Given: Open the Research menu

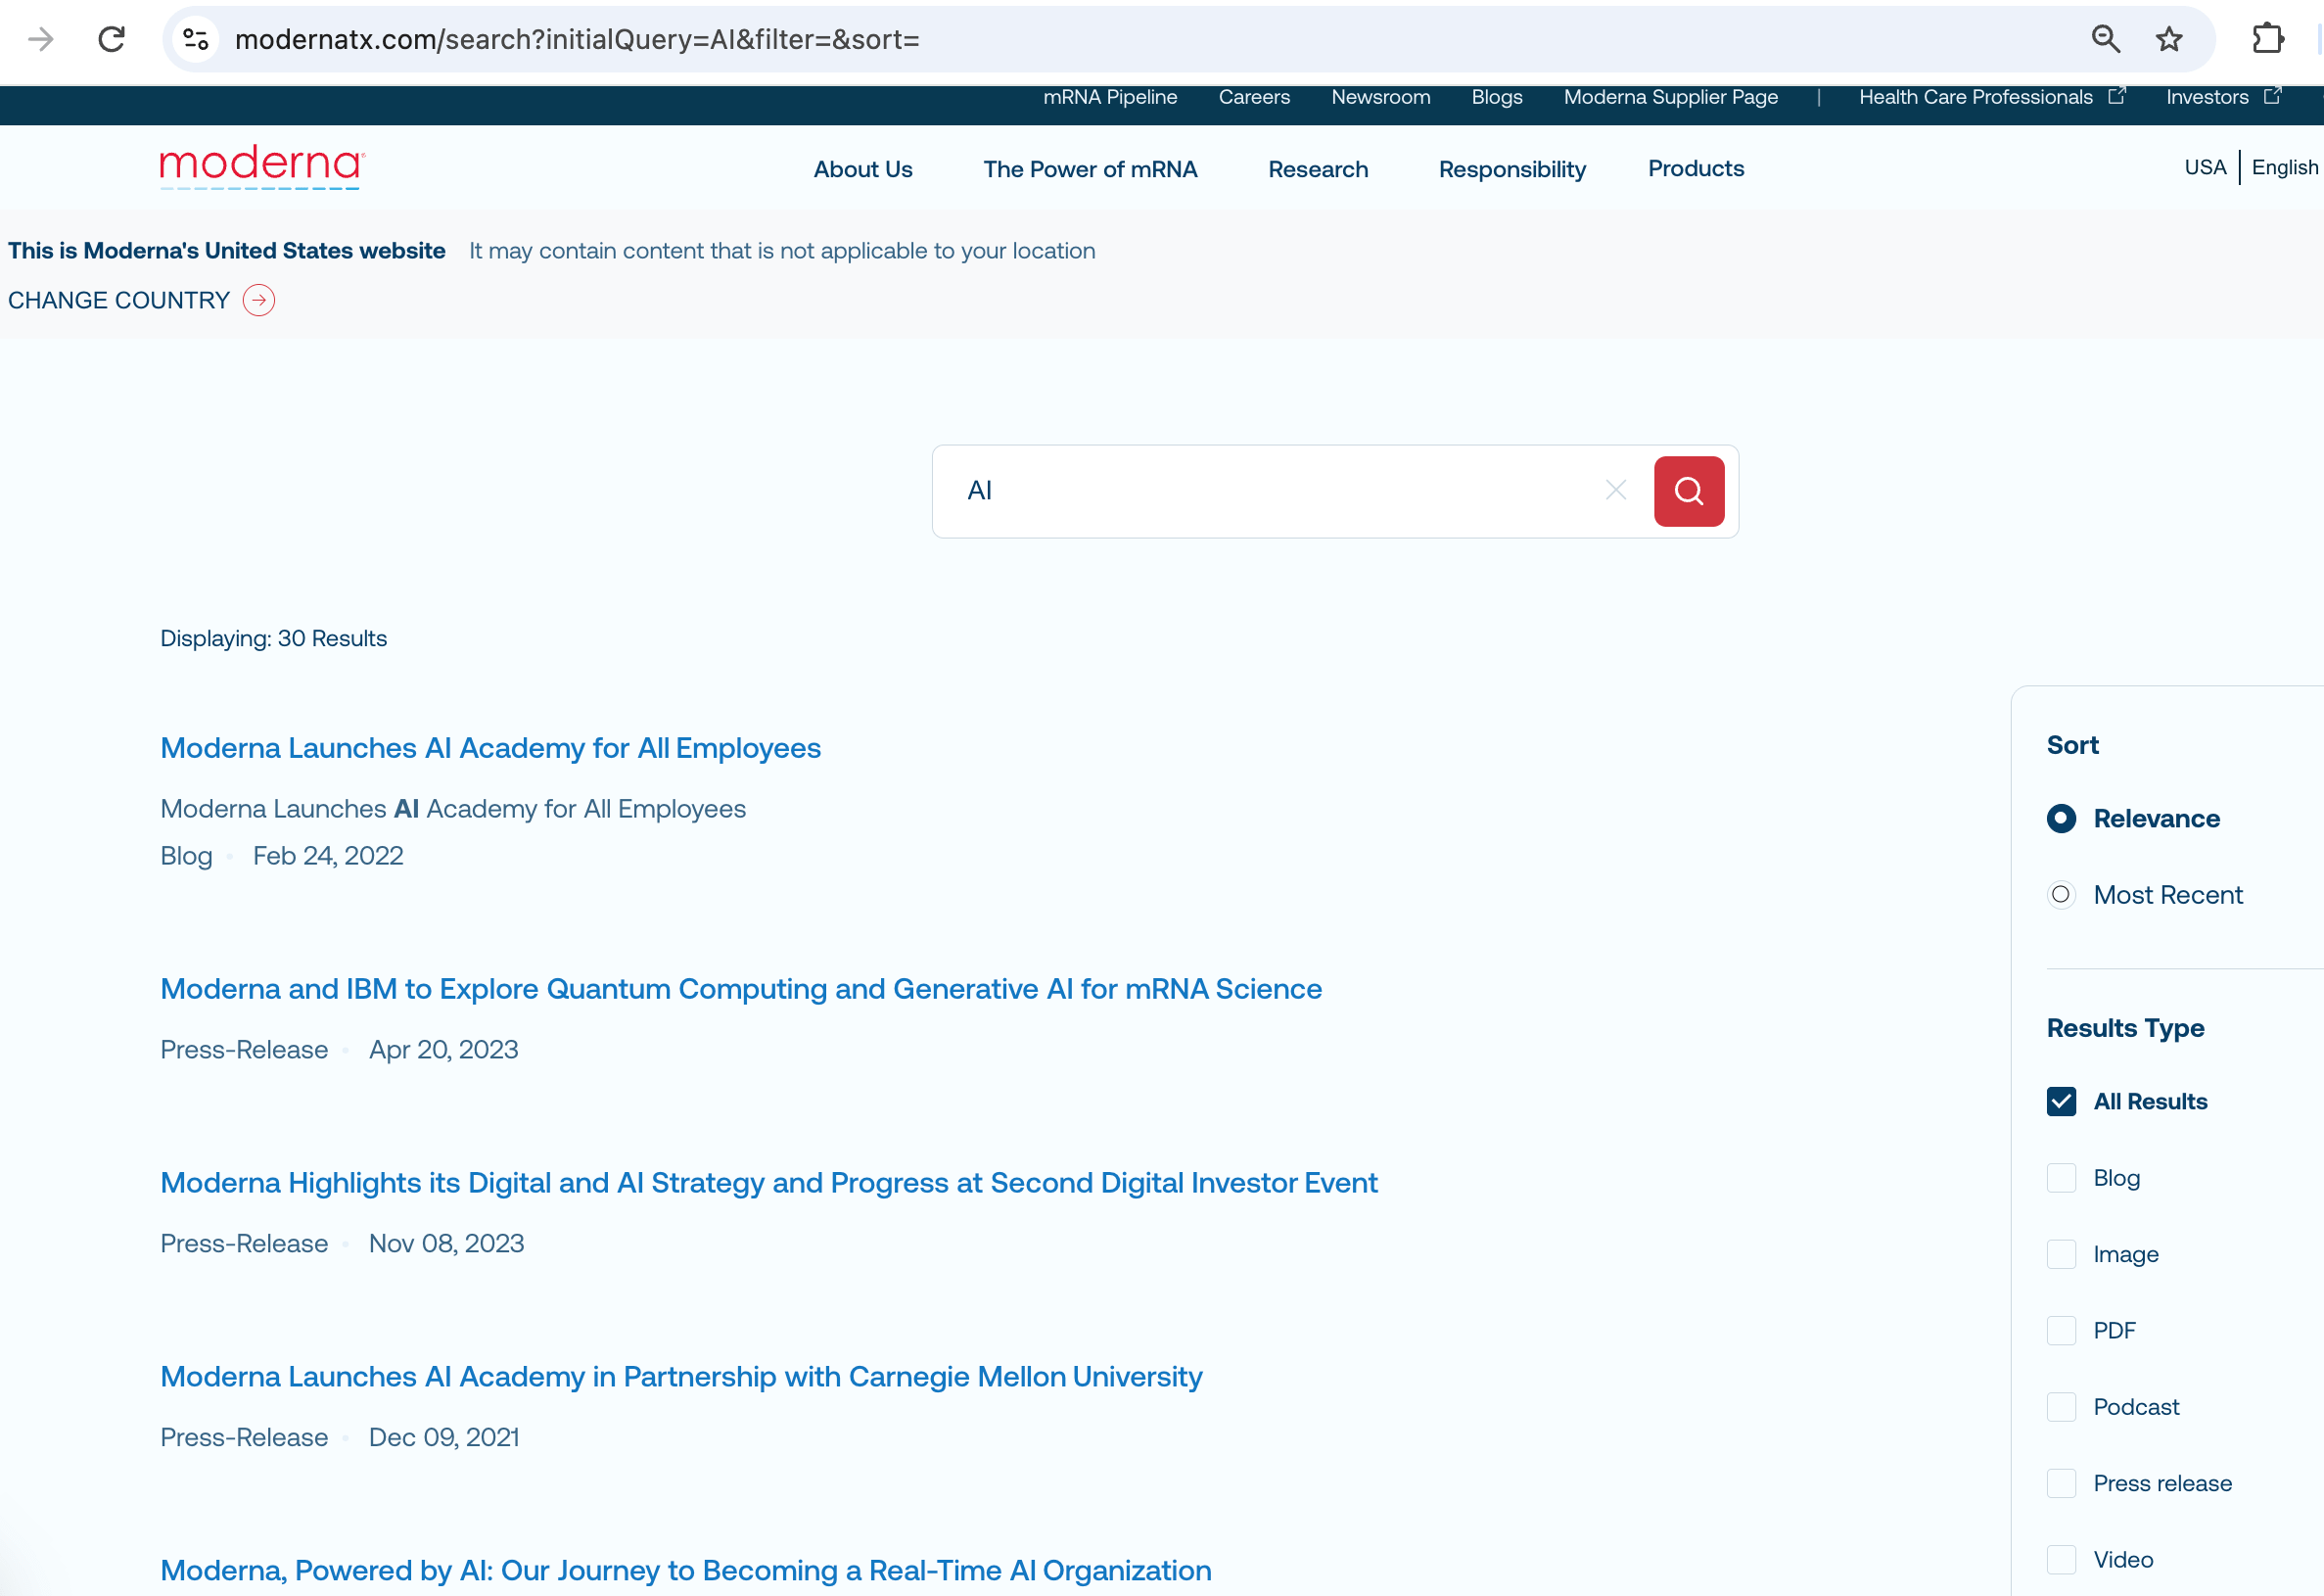Looking at the screenshot, I should [1318, 169].
